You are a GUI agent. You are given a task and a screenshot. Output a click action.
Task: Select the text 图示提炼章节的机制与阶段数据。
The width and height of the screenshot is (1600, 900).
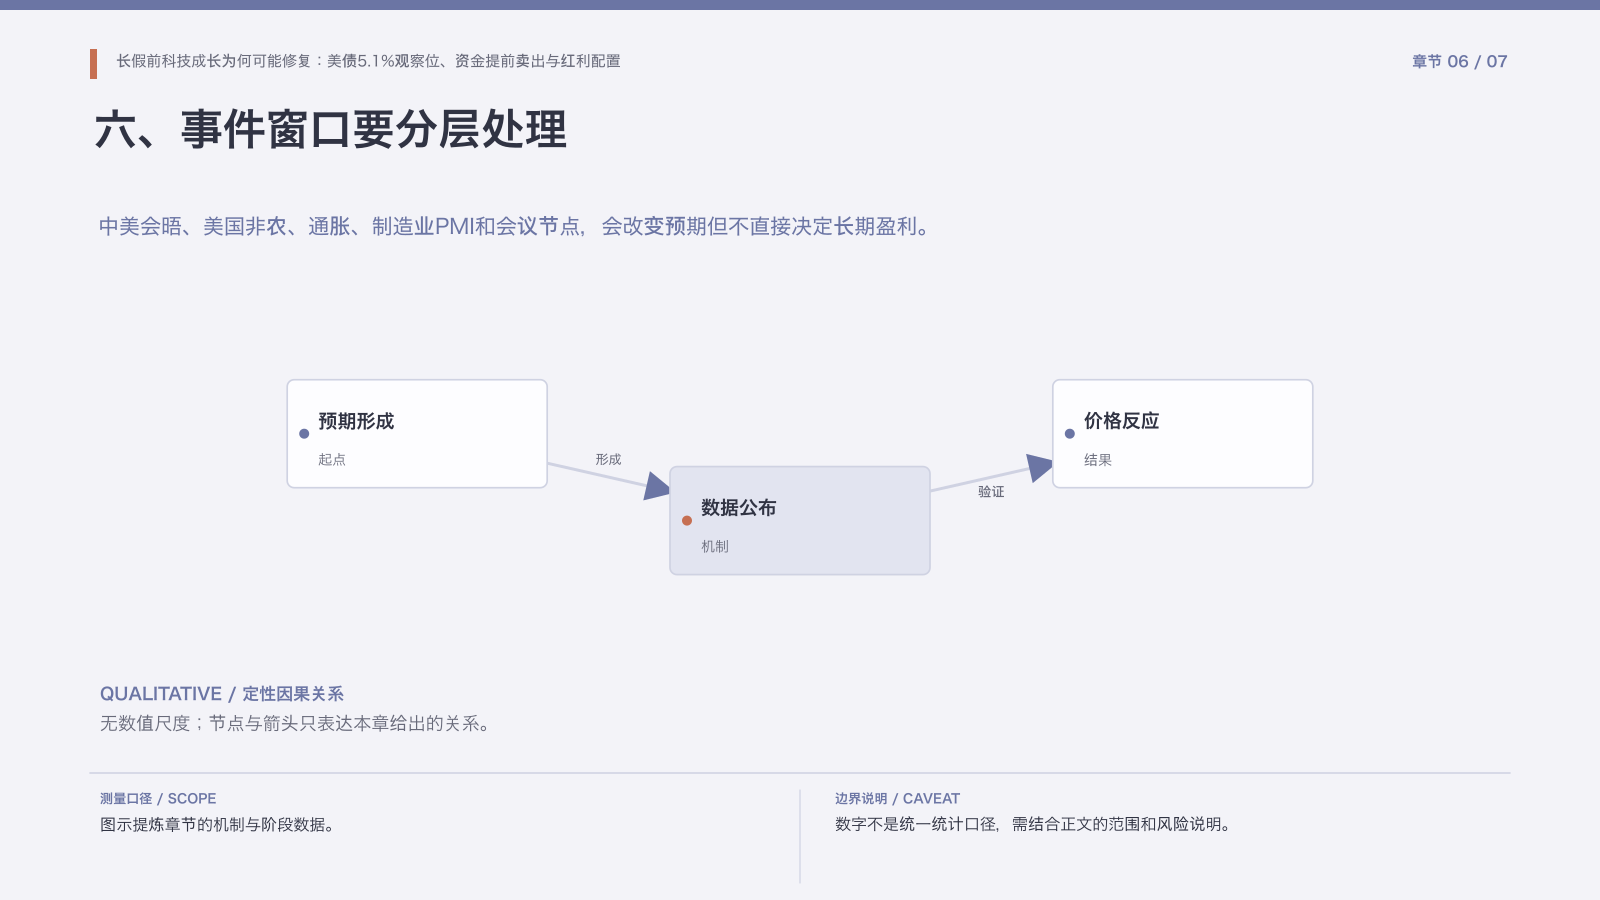point(218,824)
